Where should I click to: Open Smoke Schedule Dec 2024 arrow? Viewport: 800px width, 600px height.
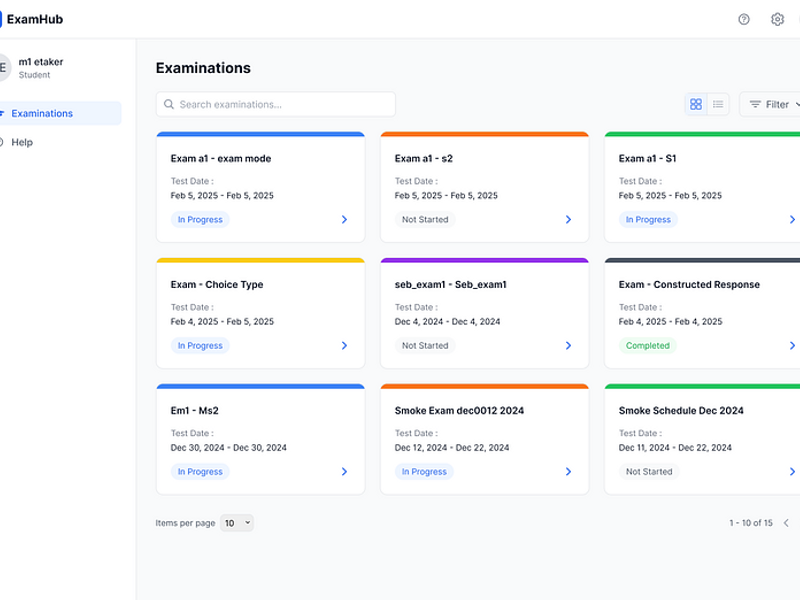(x=792, y=471)
